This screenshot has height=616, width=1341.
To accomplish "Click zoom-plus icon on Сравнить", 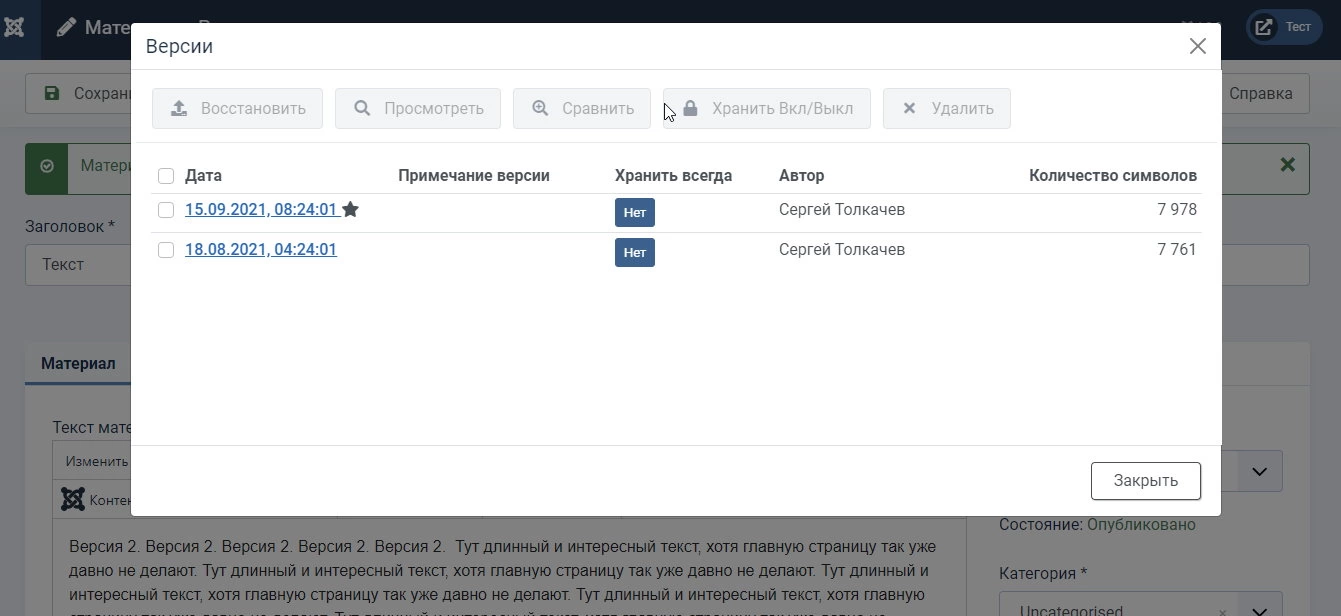I will (540, 108).
